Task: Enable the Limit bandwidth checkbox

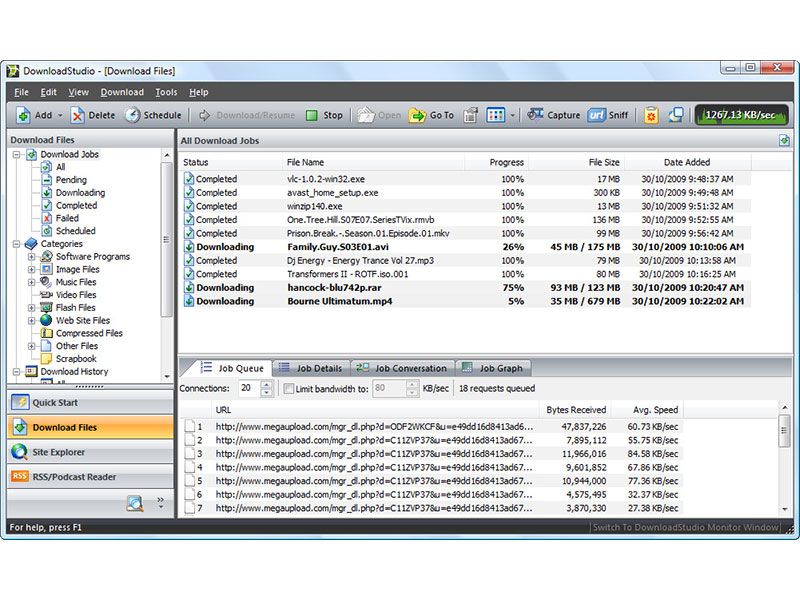Action: click(289, 388)
